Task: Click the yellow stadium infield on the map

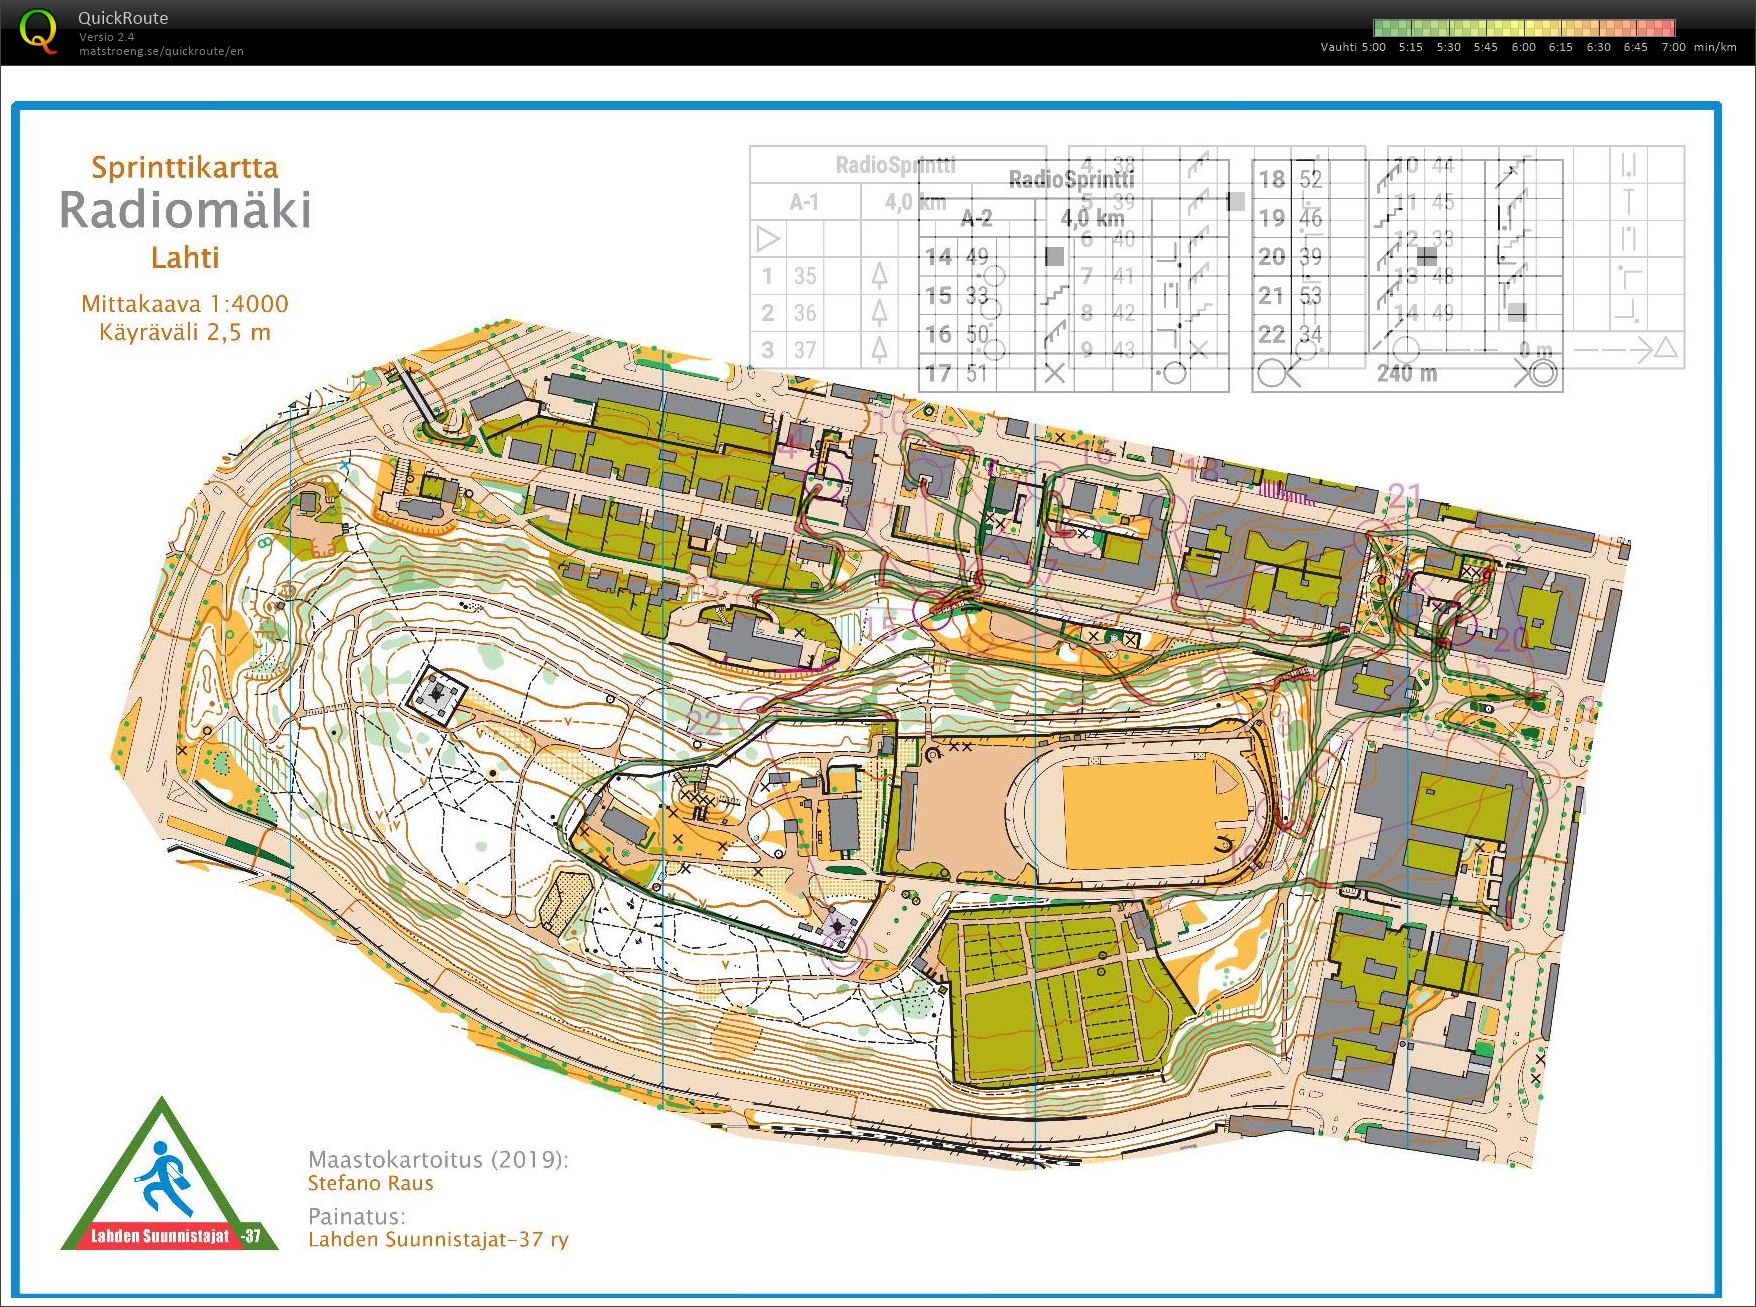Action: pyautogui.click(x=1148, y=813)
